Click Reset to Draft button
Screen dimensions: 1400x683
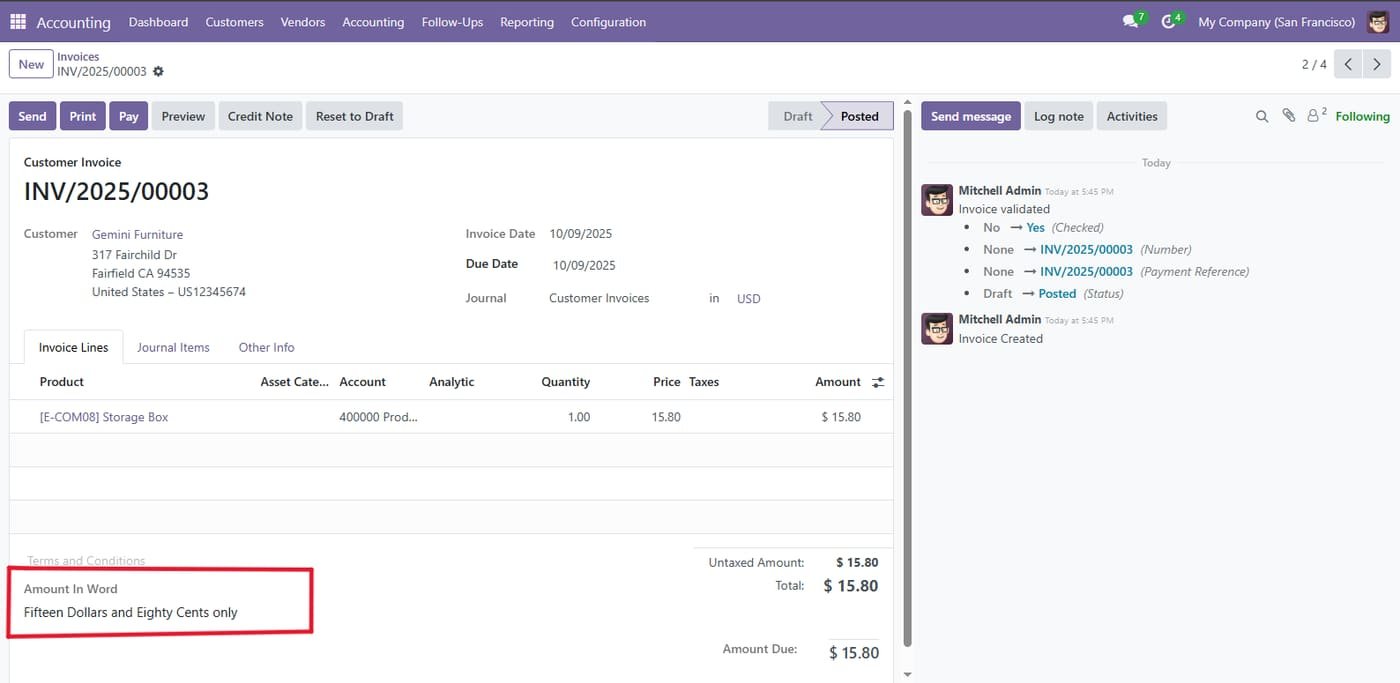point(354,116)
